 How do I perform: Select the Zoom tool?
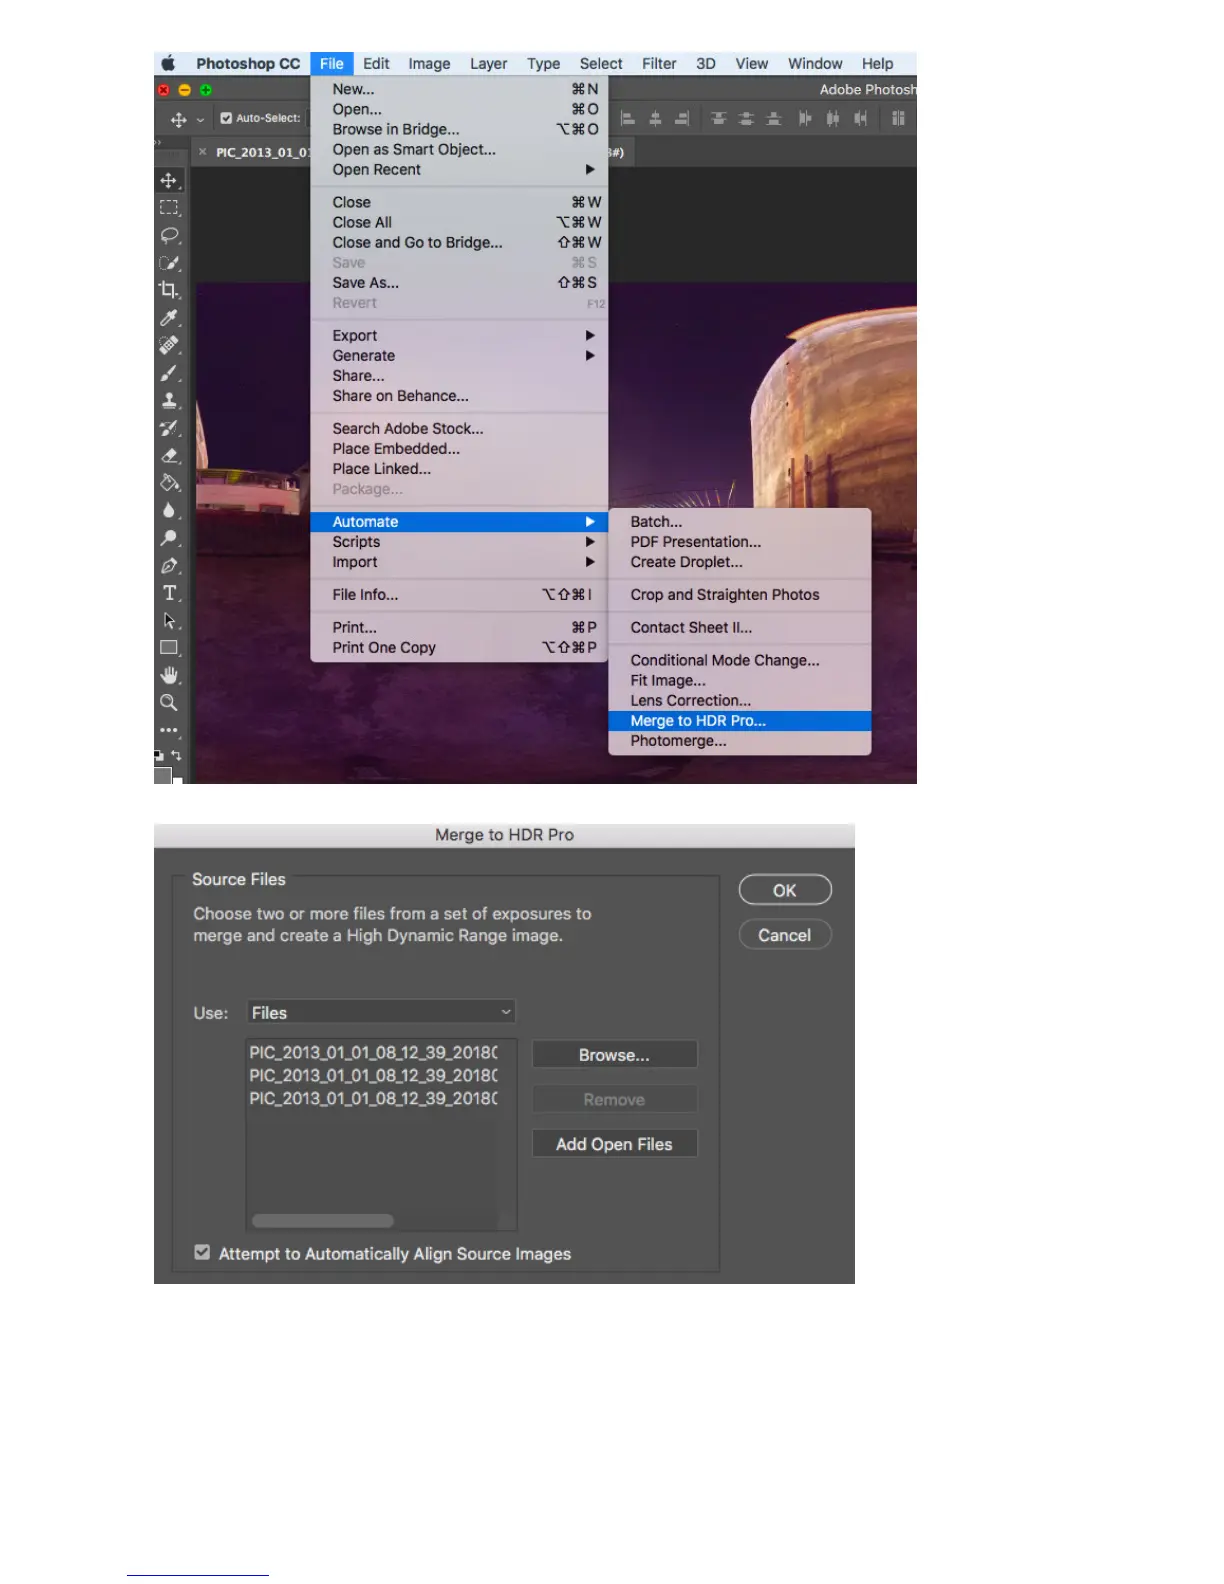169,702
